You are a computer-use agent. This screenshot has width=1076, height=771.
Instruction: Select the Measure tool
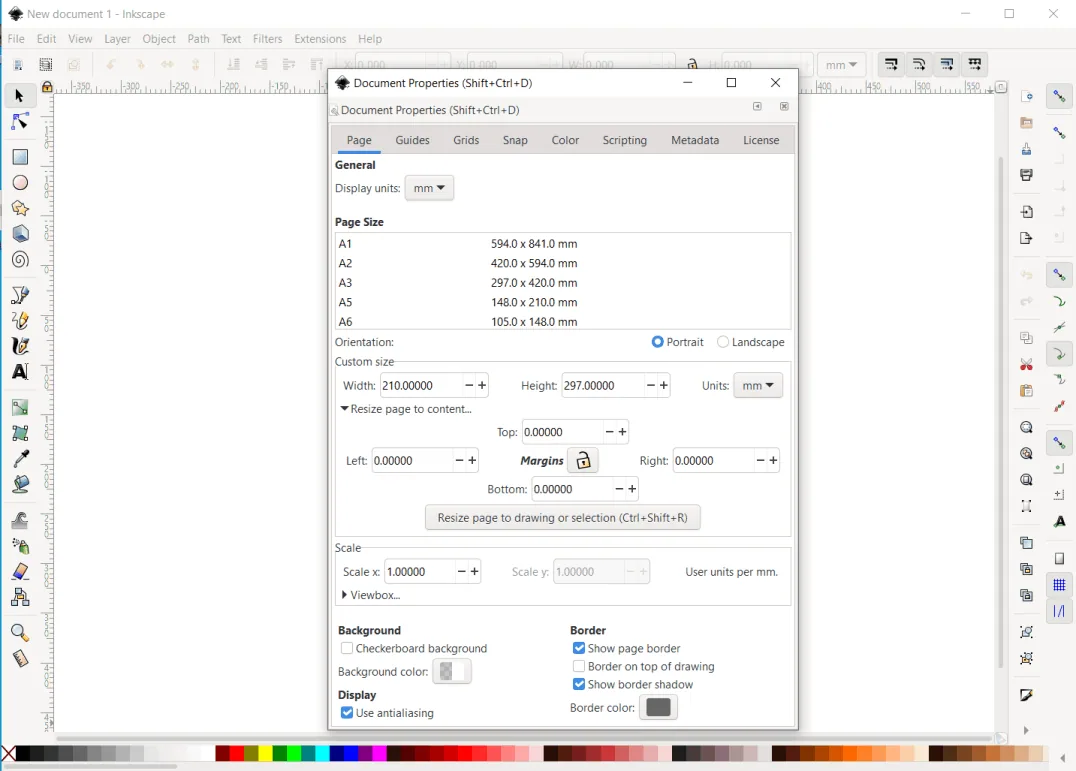click(x=20, y=659)
